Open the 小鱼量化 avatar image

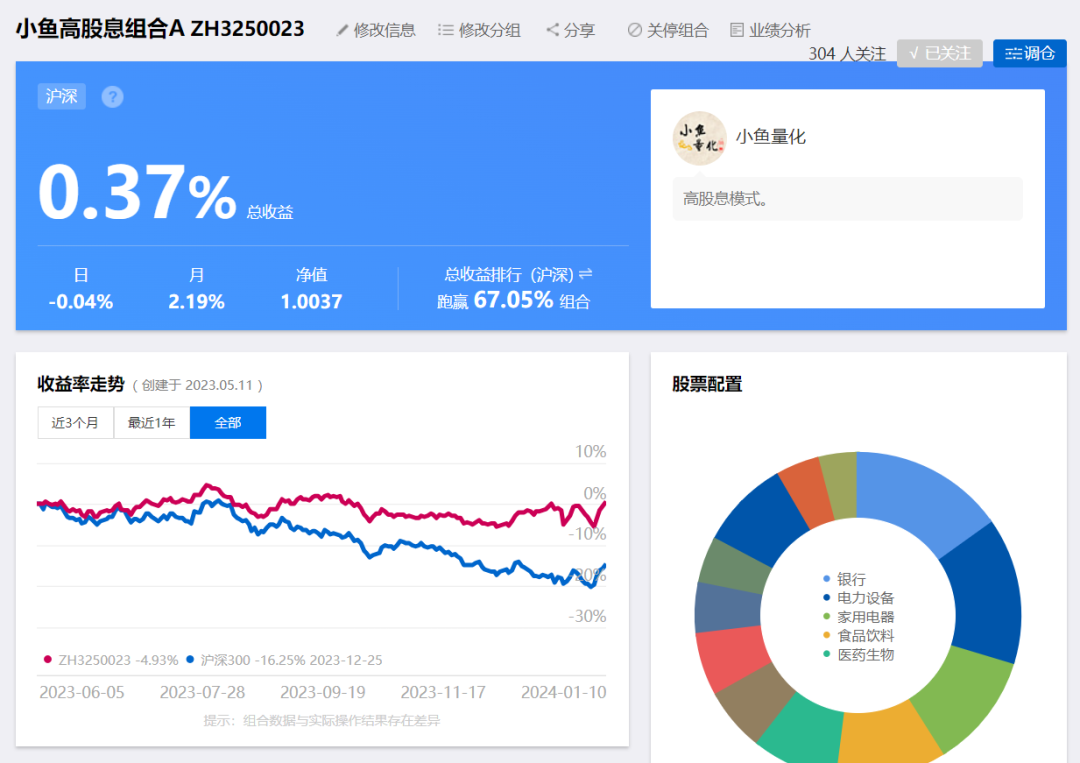[699, 138]
